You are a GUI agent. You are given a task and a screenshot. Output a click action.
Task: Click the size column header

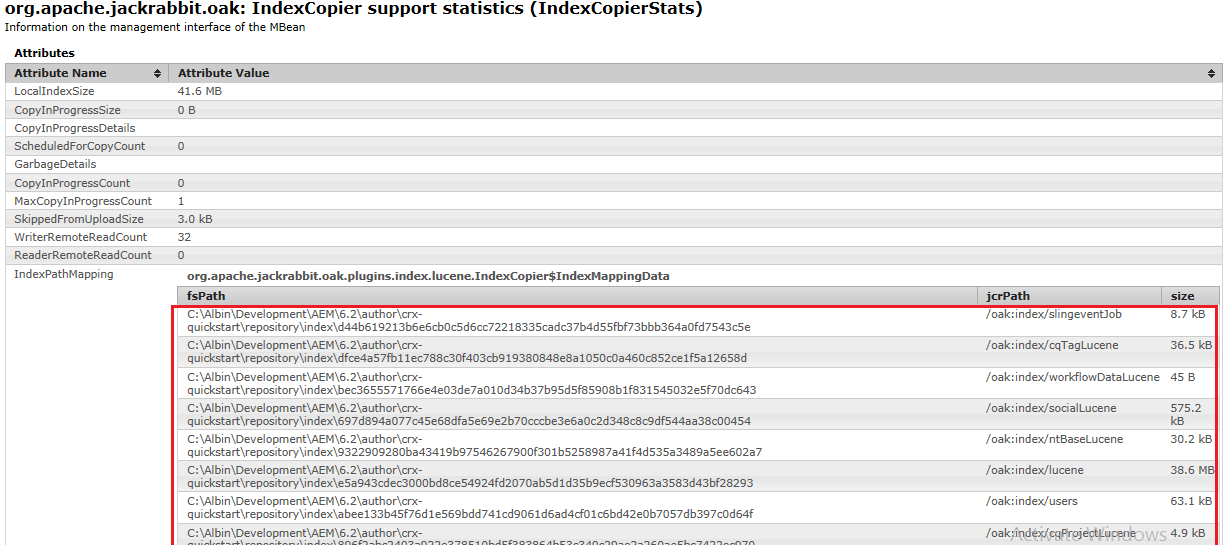point(1191,296)
